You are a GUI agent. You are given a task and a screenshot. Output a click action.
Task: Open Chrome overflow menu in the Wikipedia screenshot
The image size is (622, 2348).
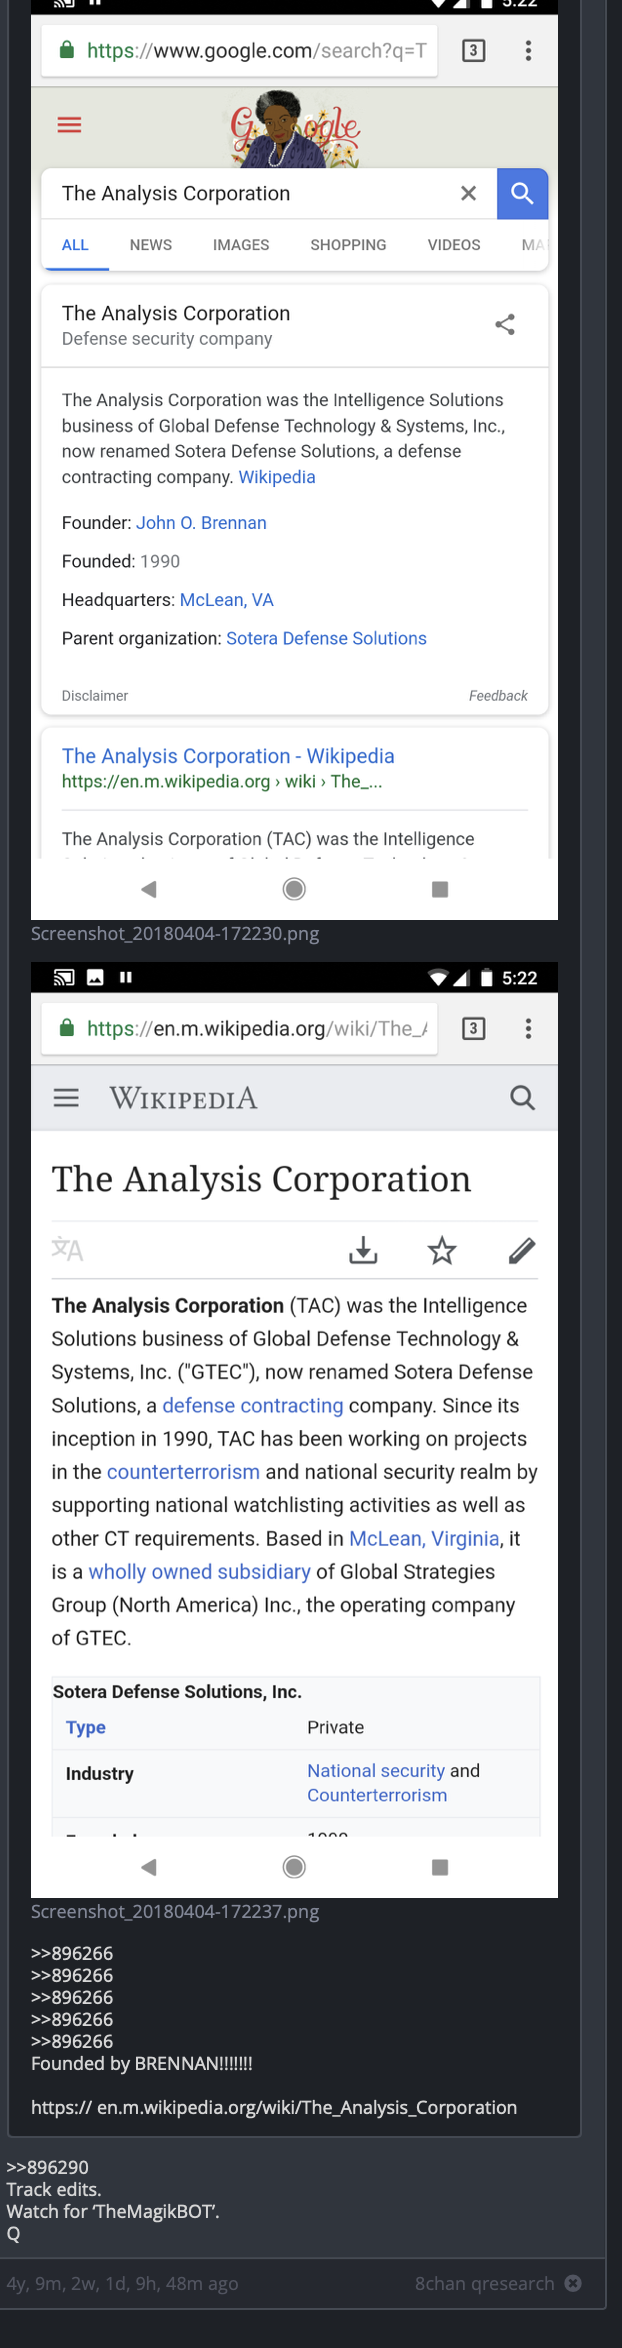[x=528, y=1028]
